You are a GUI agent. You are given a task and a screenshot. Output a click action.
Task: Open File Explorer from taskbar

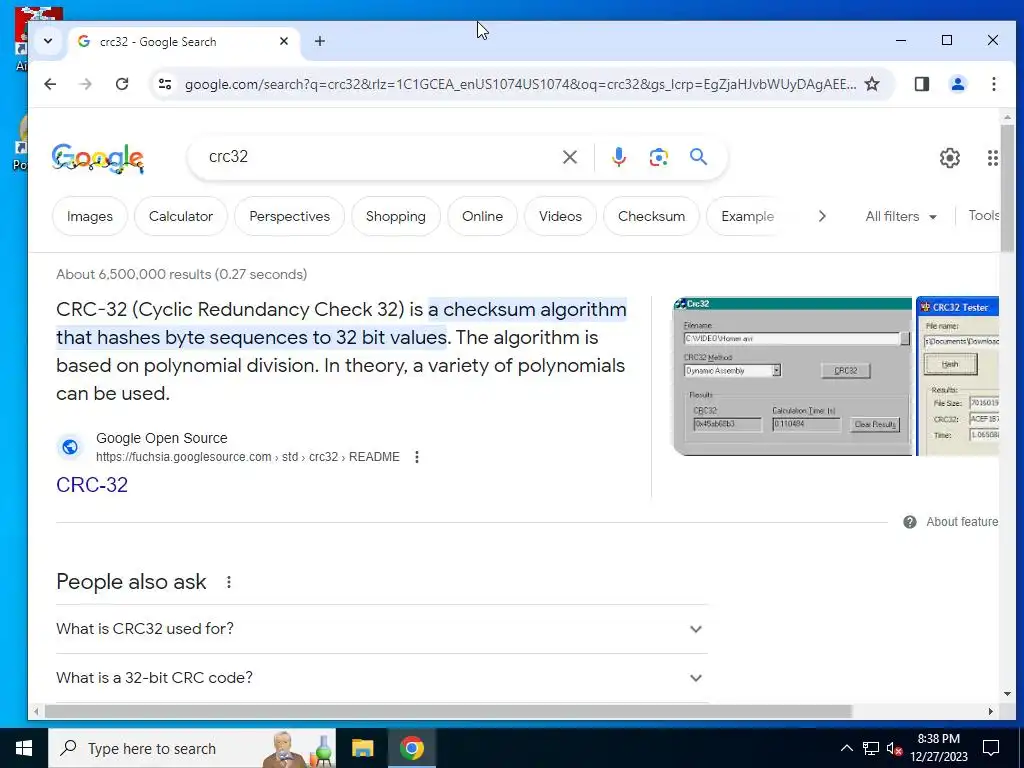click(362, 748)
